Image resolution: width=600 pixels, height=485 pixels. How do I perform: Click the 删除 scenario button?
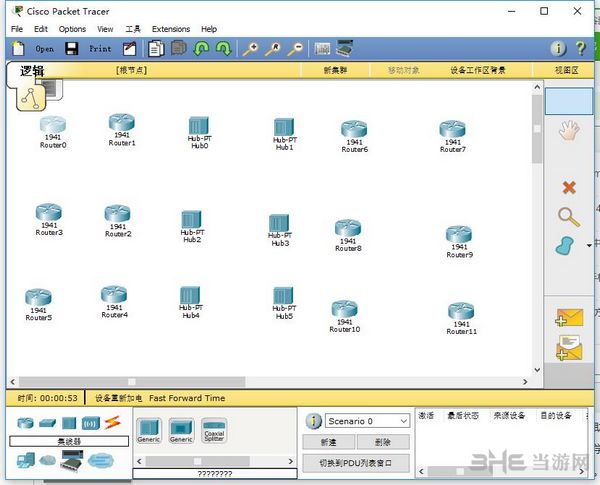[383, 442]
